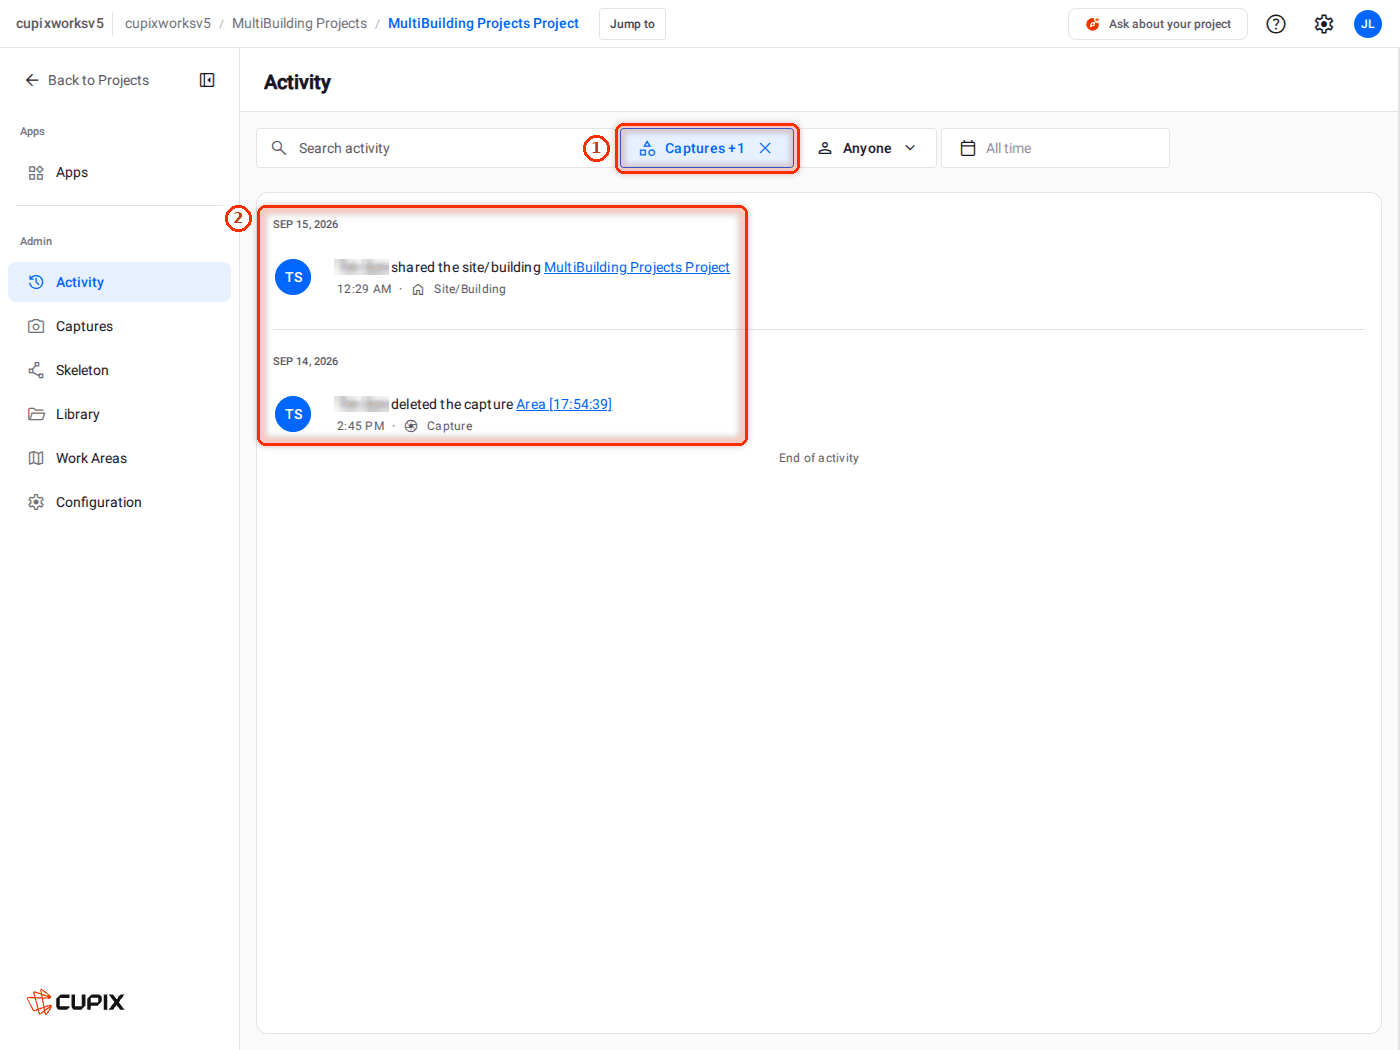Open Library in the sidebar
The width and height of the screenshot is (1400, 1050).
click(x=120, y=414)
